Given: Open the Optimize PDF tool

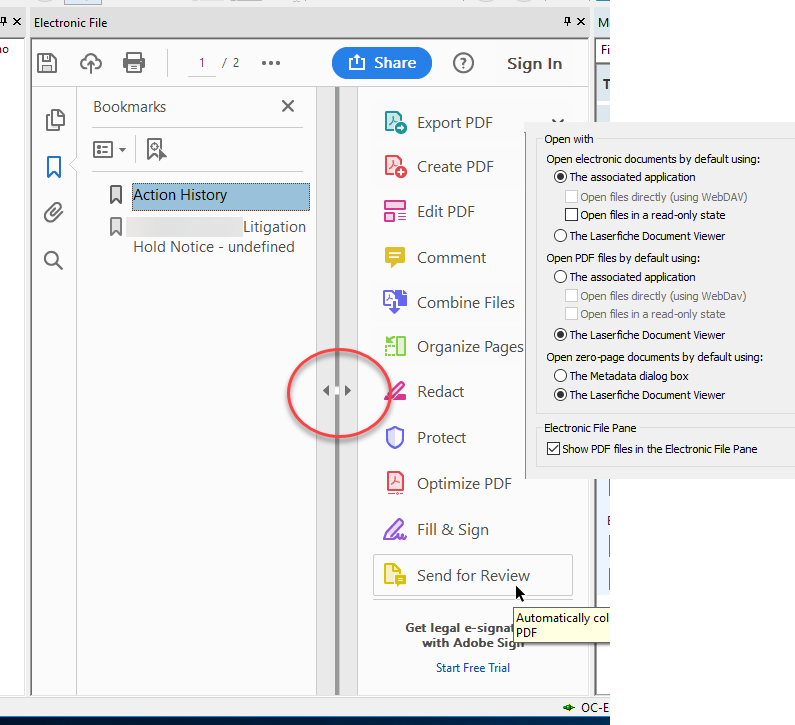Looking at the screenshot, I should pyautogui.click(x=448, y=484).
